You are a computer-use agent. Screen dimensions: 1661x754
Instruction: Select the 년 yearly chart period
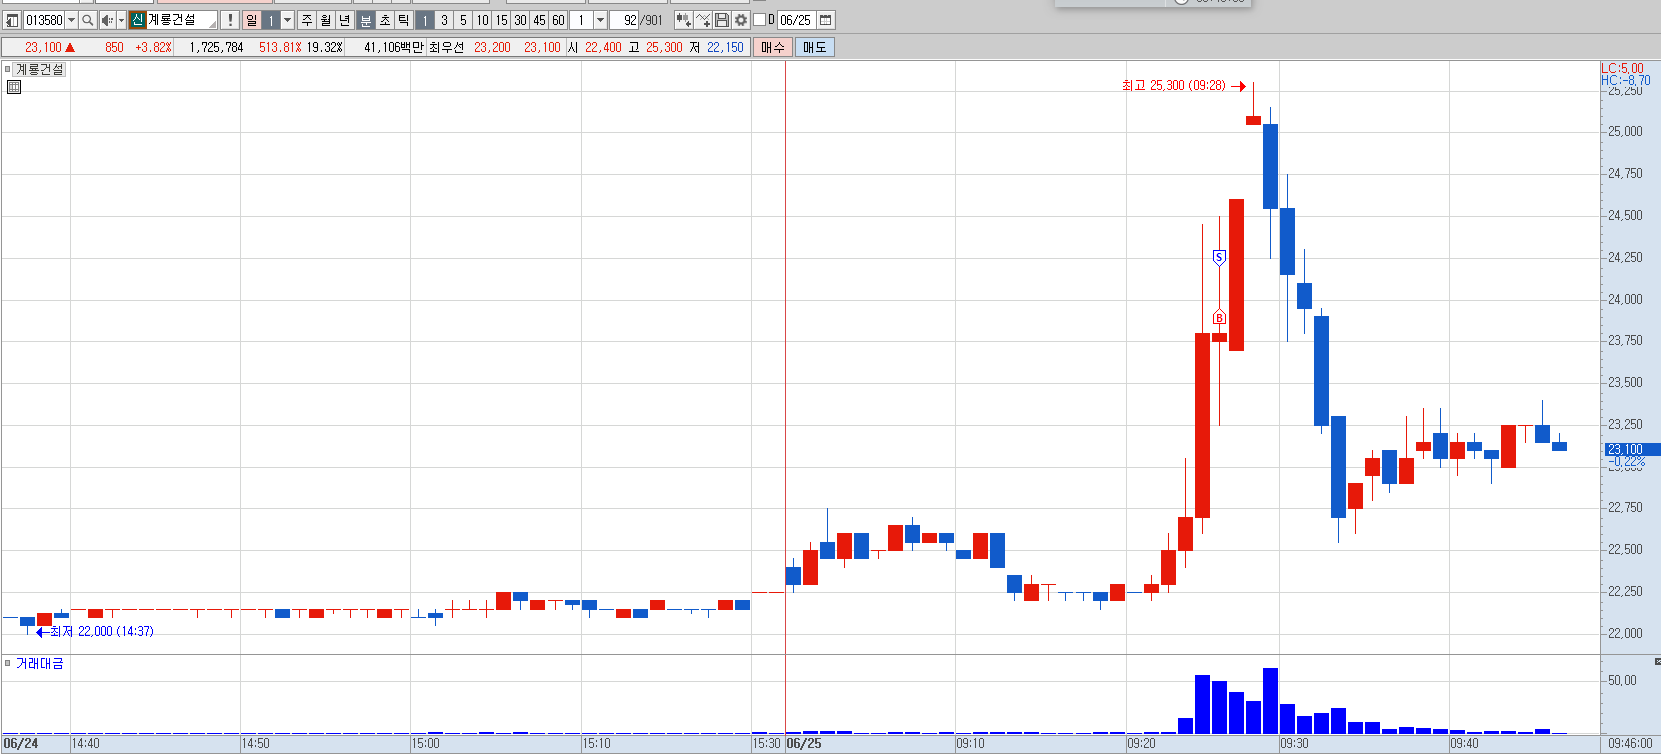(345, 20)
